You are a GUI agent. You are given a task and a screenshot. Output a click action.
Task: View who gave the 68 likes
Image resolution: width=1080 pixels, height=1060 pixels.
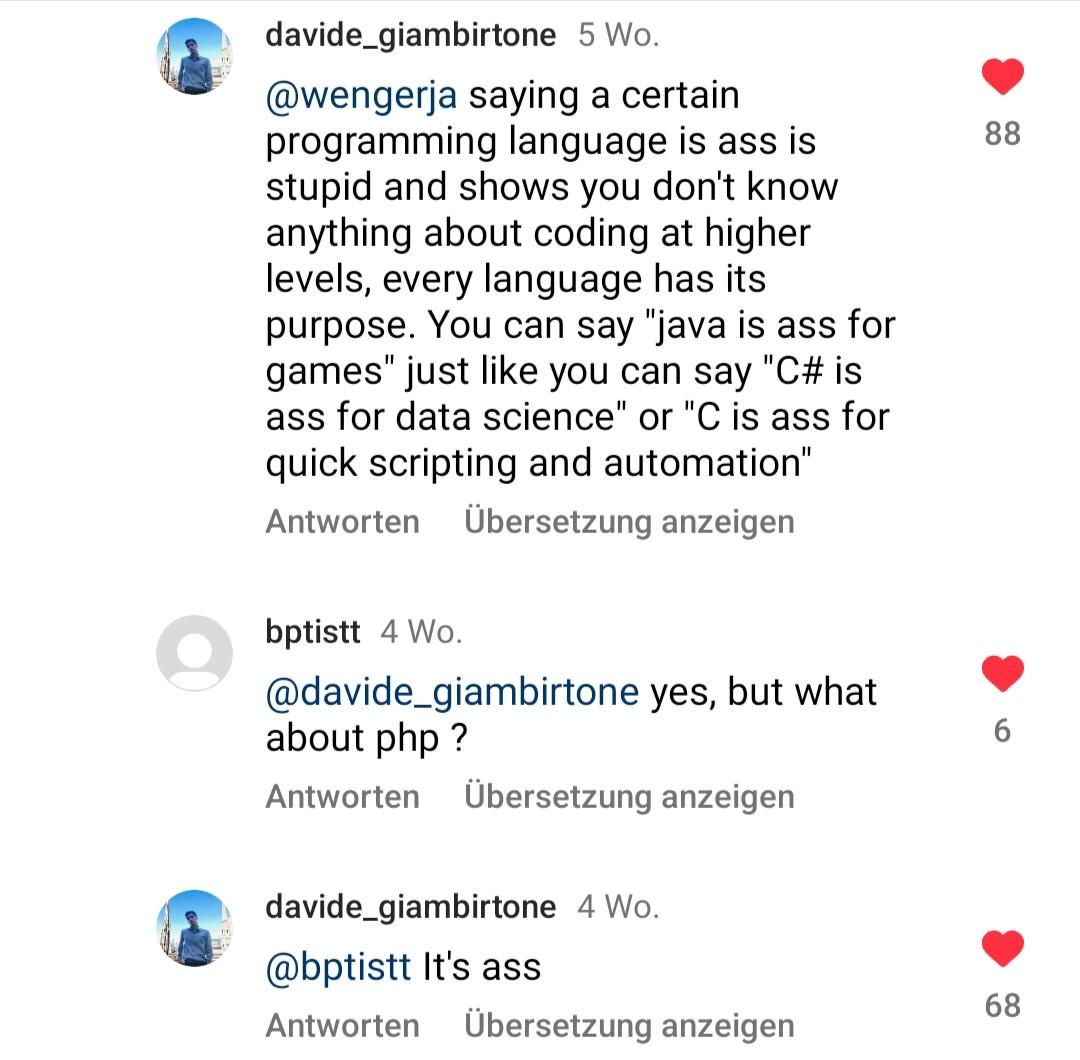[1002, 1006]
